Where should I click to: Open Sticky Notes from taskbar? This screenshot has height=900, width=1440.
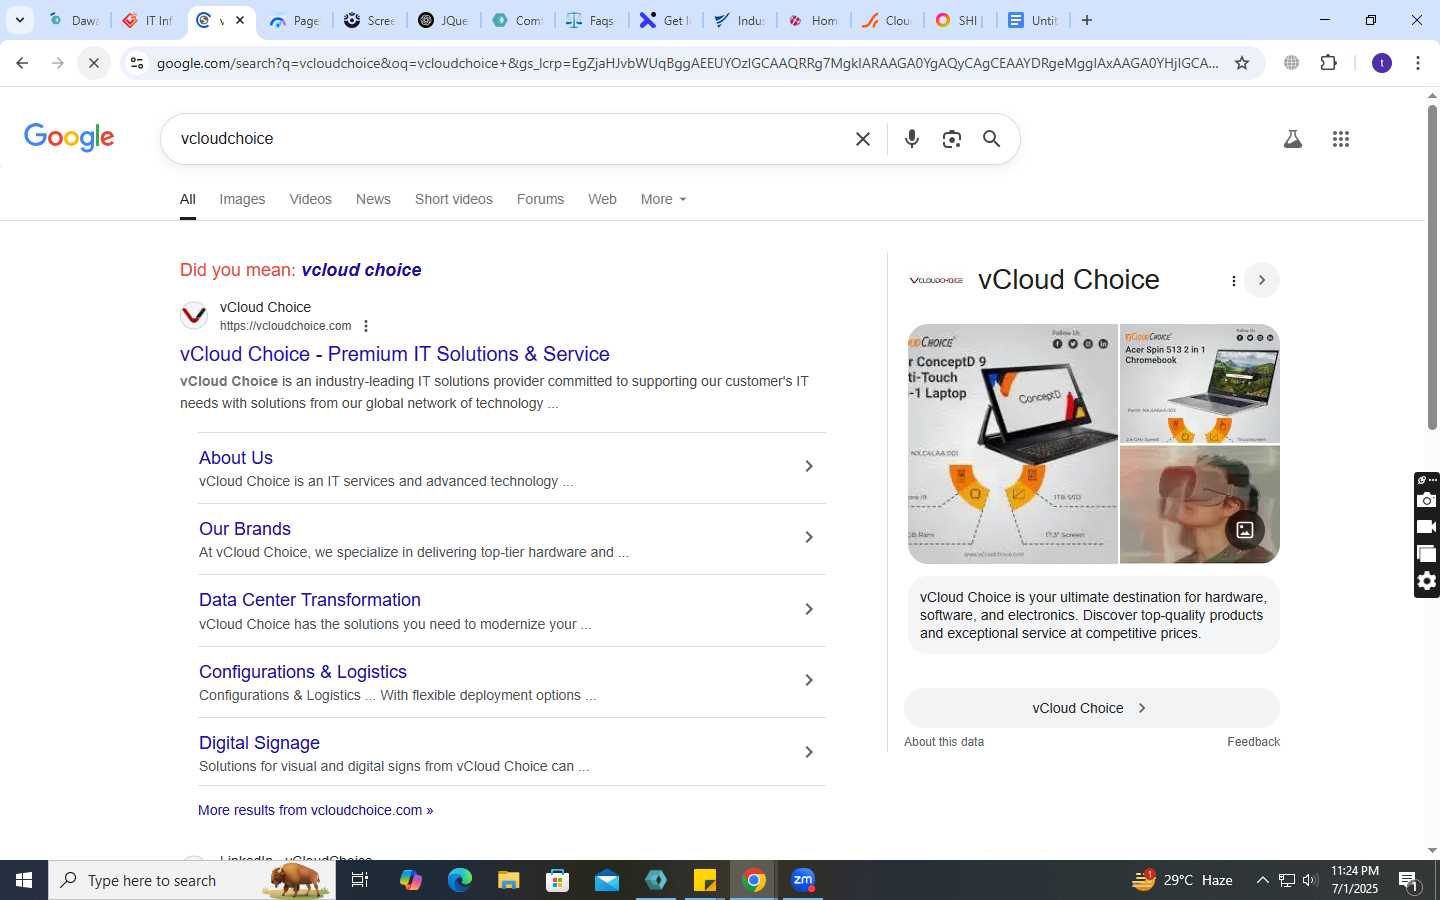coord(705,880)
